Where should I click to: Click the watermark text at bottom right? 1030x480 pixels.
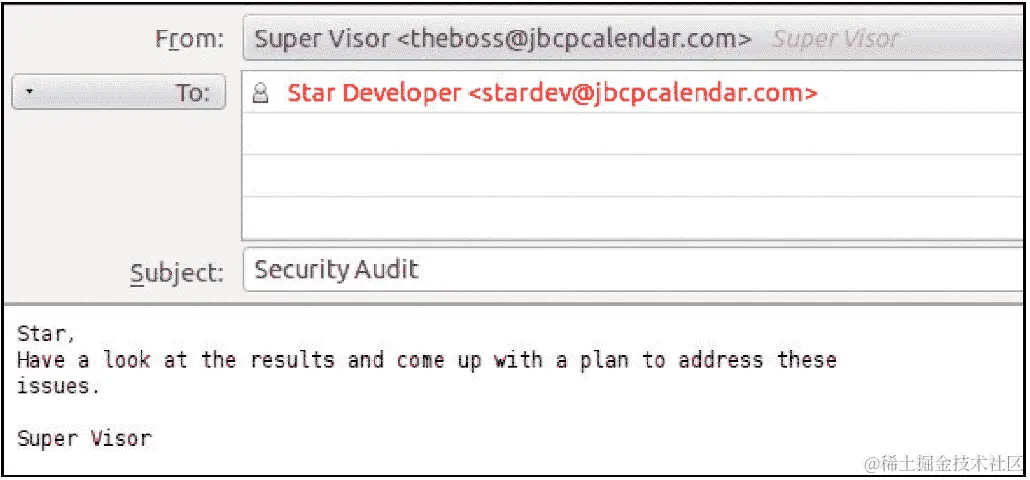tap(942, 464)
